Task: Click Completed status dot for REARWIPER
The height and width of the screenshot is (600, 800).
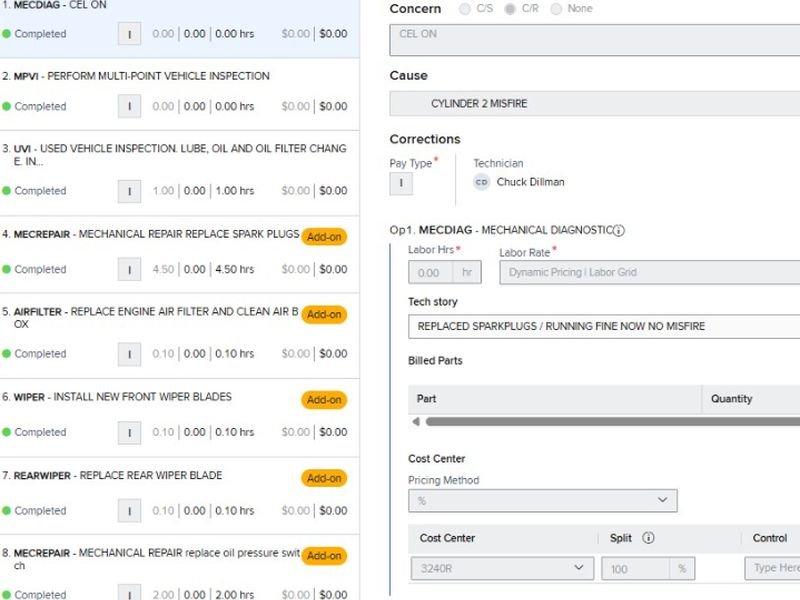Action: pyautogui.click(x=7, y=510)
